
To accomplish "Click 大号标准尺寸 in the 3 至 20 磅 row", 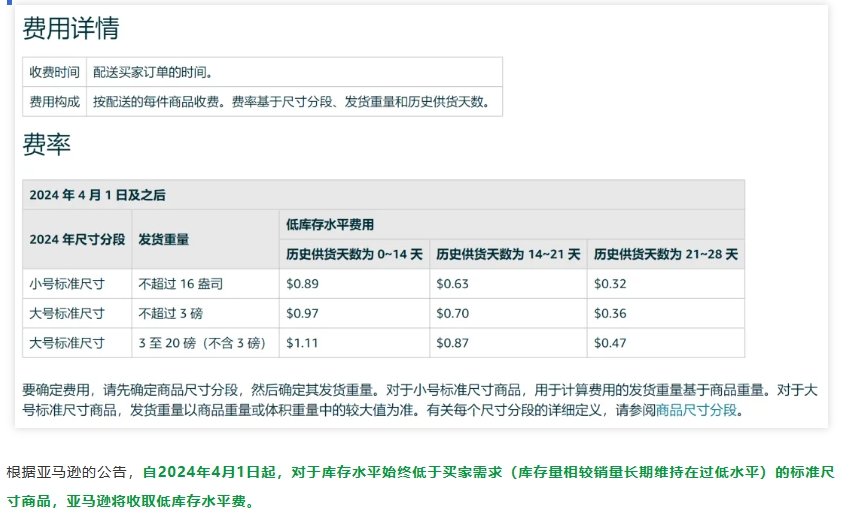I will (77, 343).
